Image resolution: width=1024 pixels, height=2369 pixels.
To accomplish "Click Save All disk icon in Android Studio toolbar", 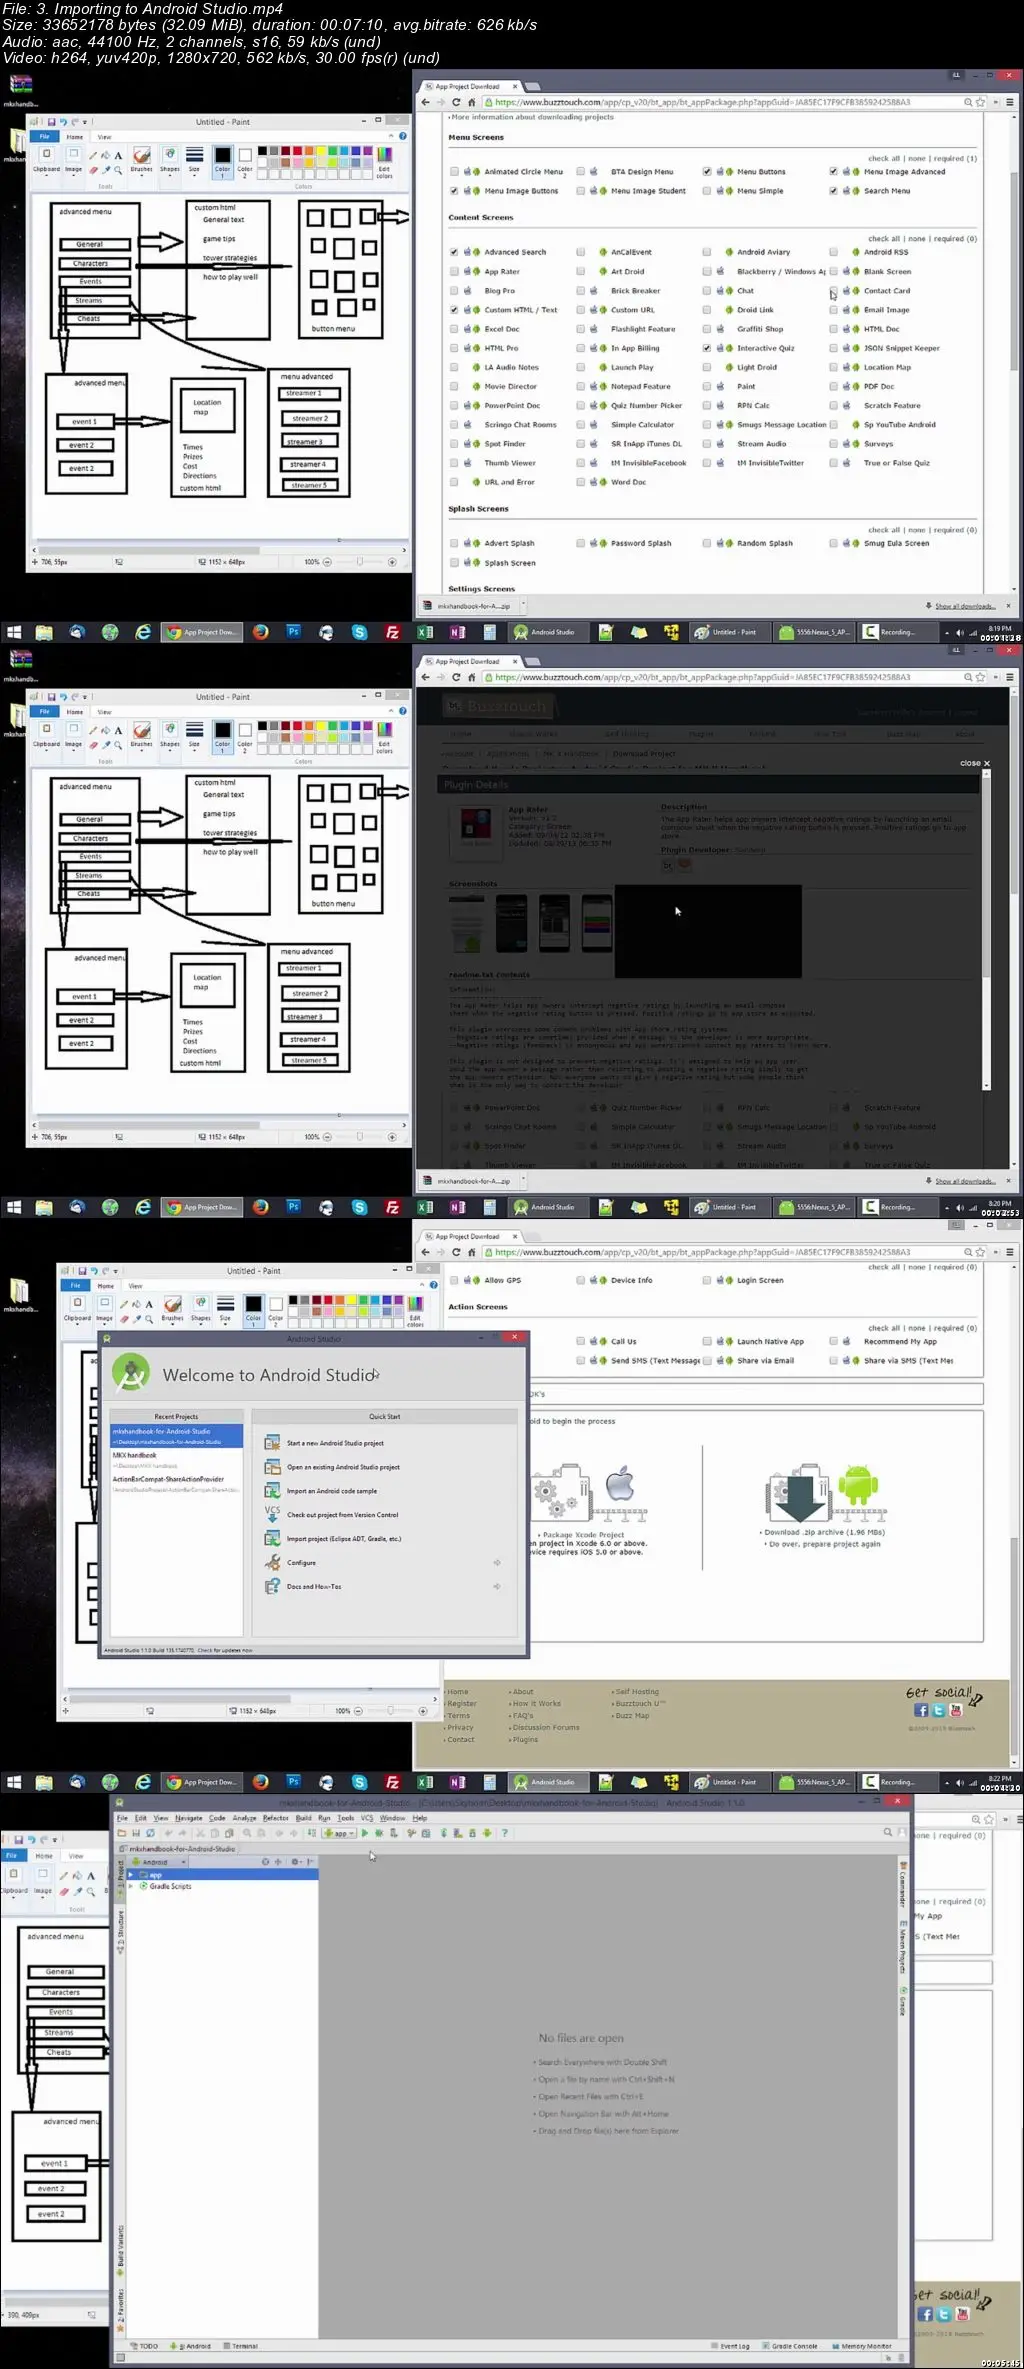I will (x=136, y=1833).
